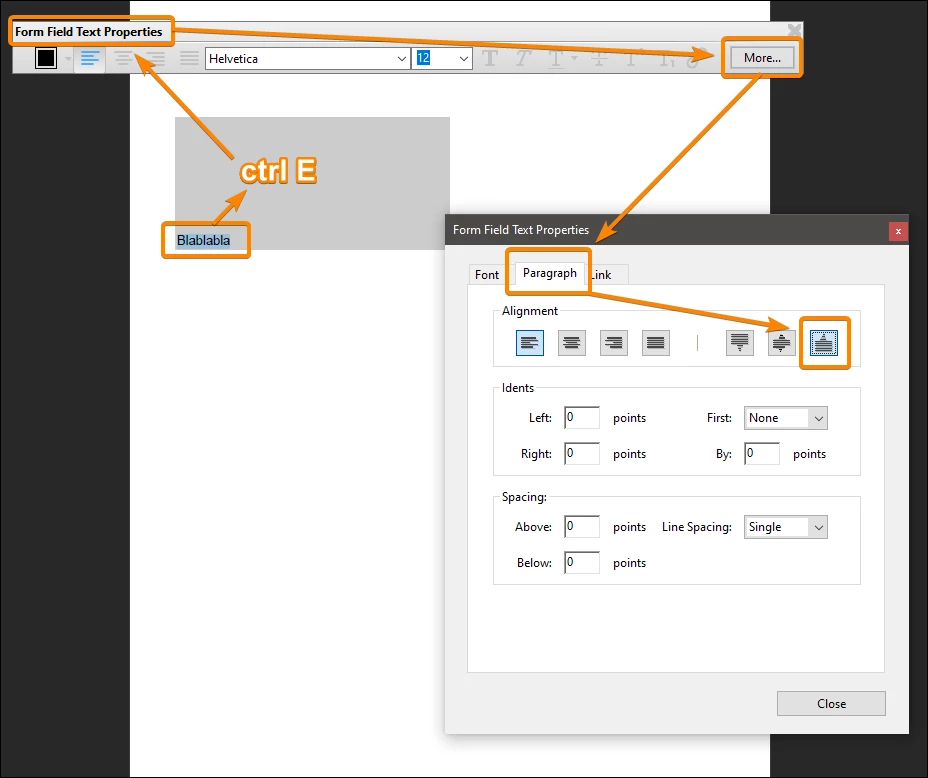Click the Above spacing points field
This screenshot has width=928, height=778.
click(582, 526)
